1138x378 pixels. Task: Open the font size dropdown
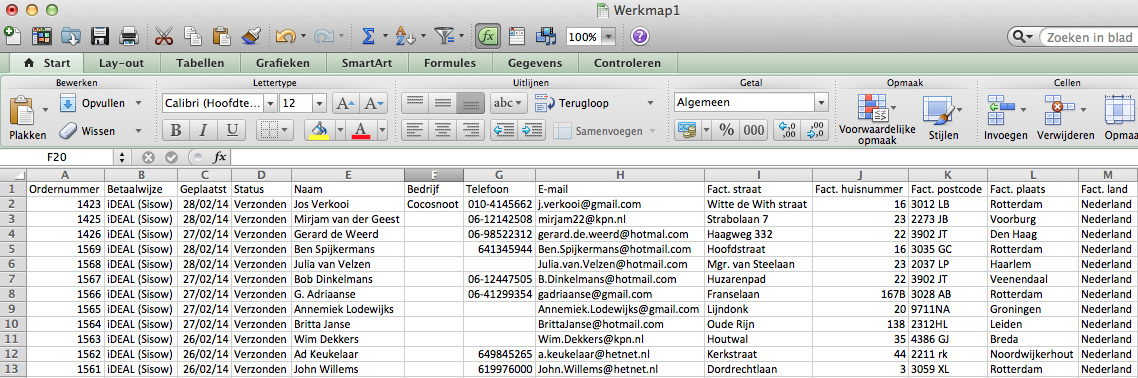tap(319, 103)
